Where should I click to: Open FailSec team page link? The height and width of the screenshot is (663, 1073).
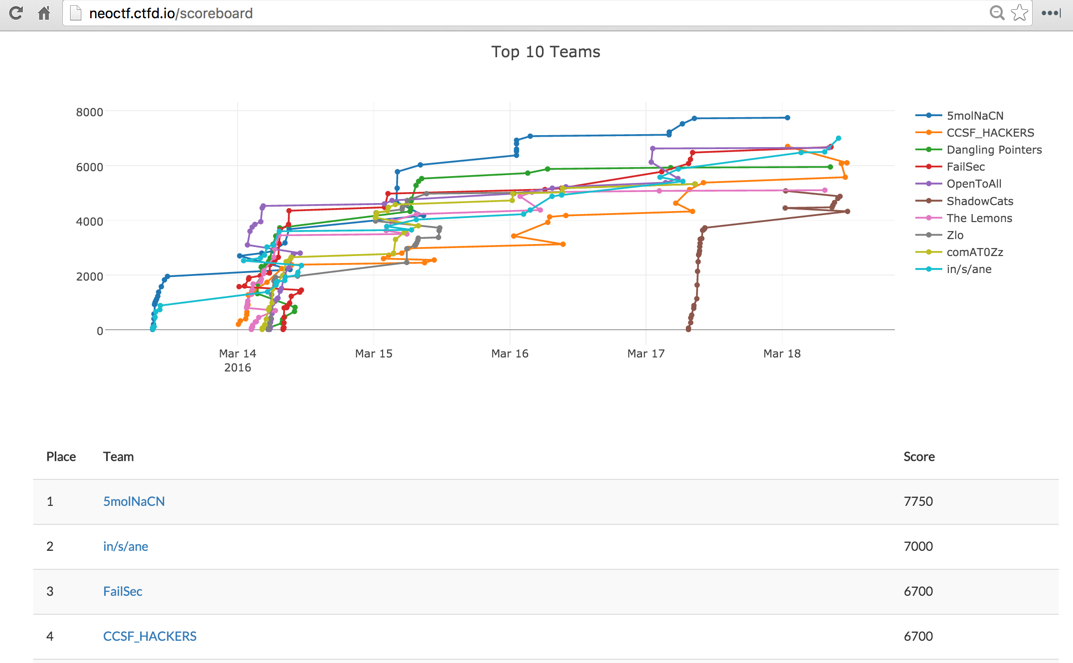pos(122,591)
